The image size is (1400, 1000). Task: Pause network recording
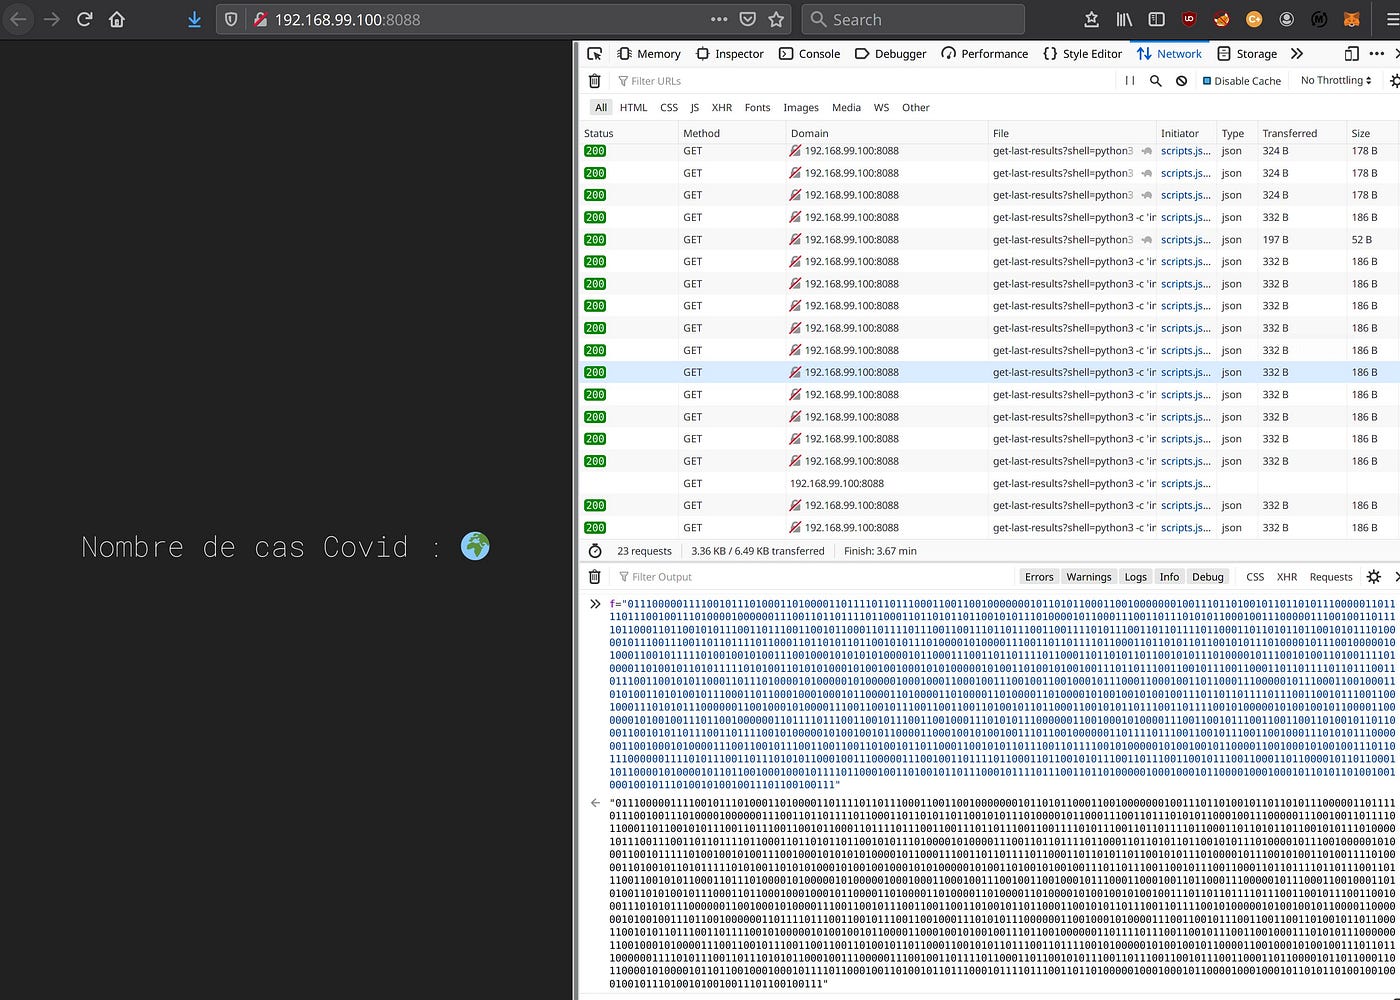click(x=1130, y=81)
